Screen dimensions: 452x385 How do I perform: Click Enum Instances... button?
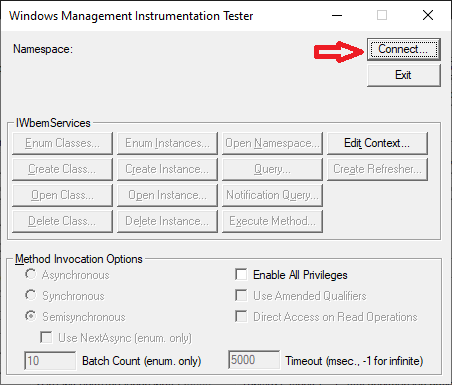(x=167, y=143)
